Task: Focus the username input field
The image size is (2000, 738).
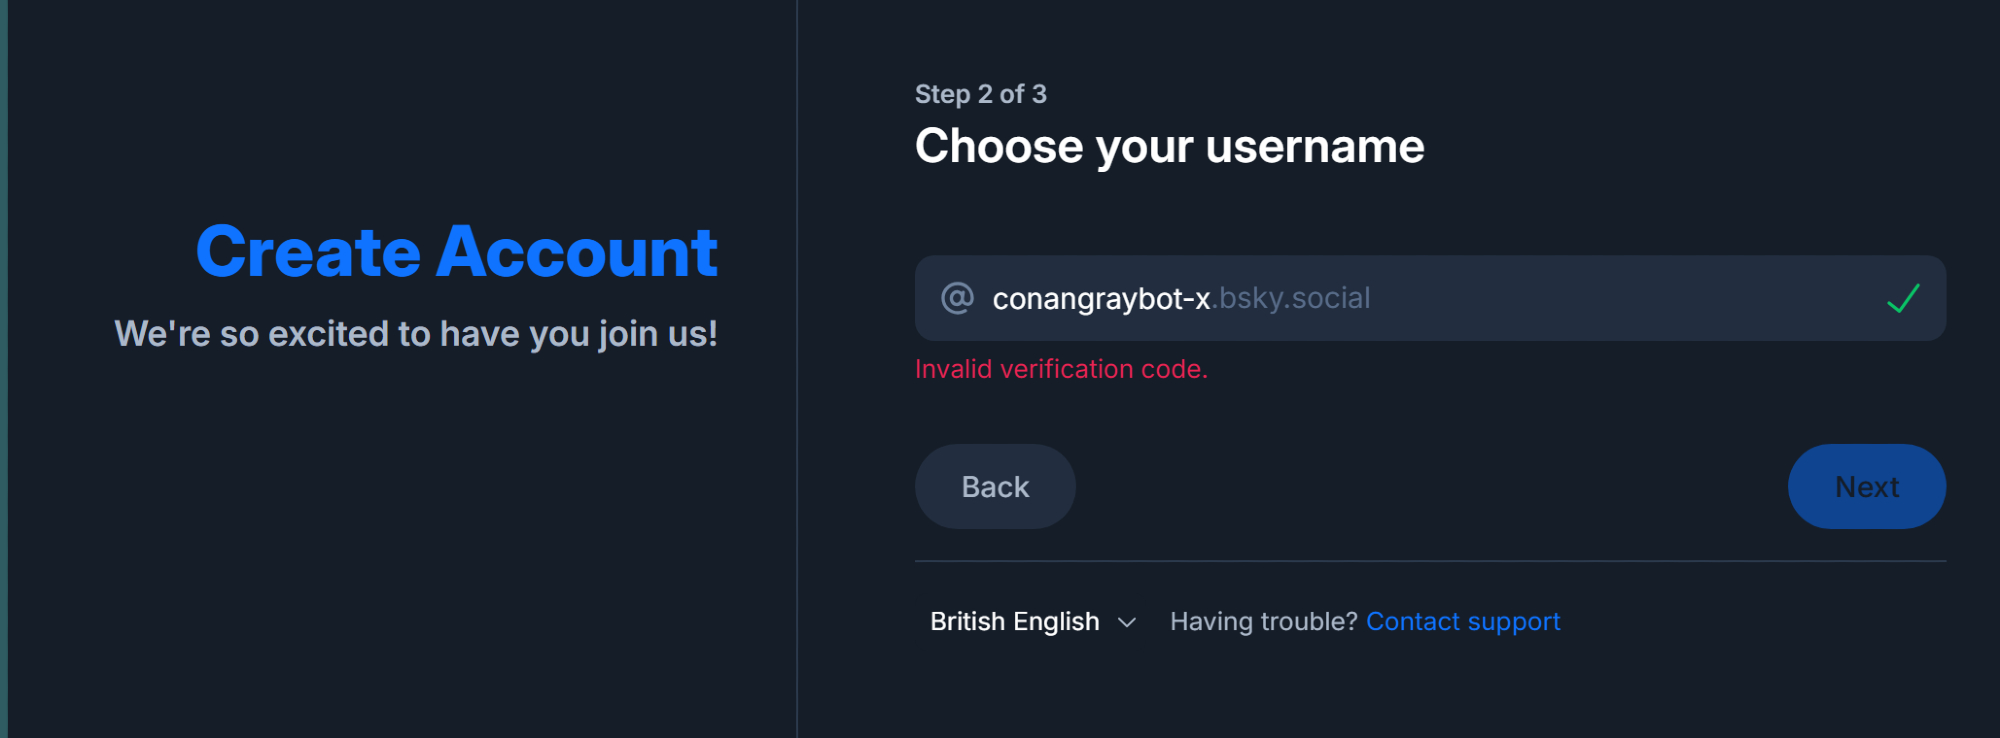Action: point(1600,298)
